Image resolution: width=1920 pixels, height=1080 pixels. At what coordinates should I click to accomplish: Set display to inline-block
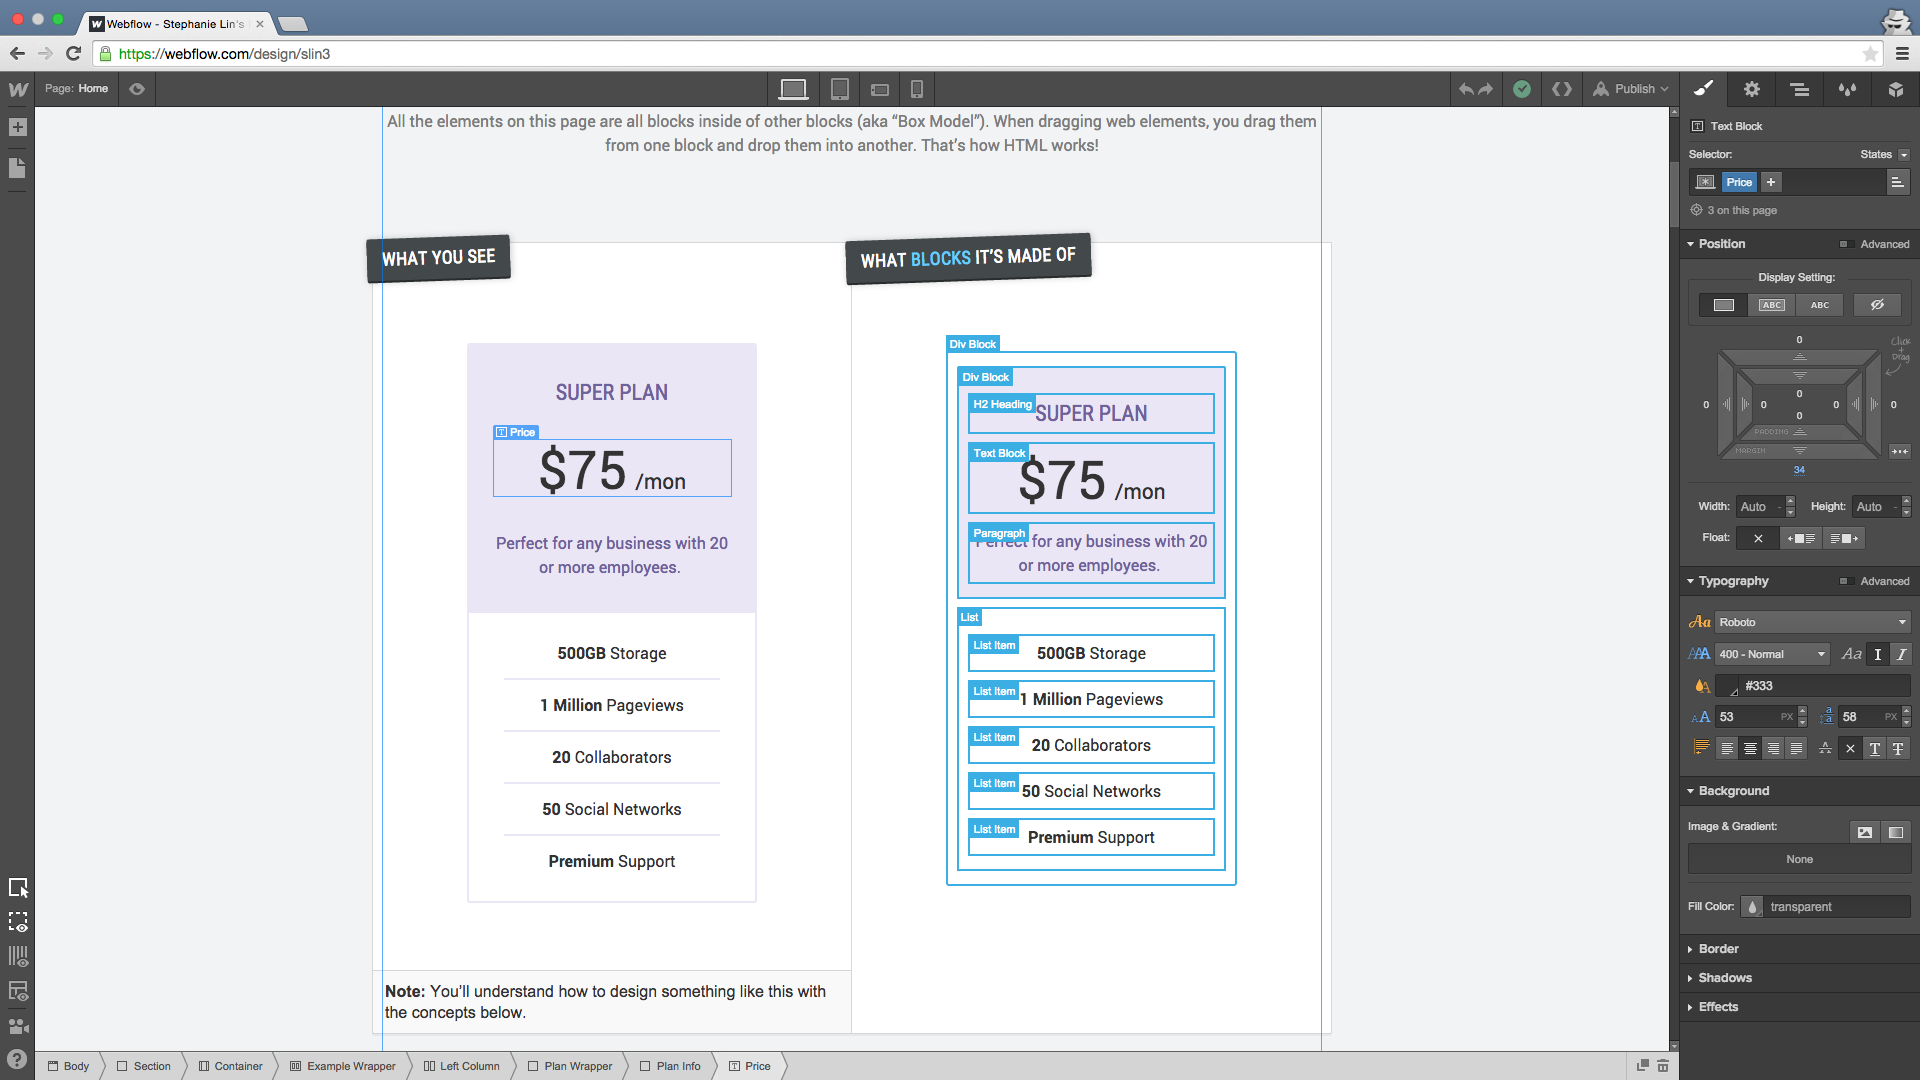pyautogui.click(x=1772, y=305)
